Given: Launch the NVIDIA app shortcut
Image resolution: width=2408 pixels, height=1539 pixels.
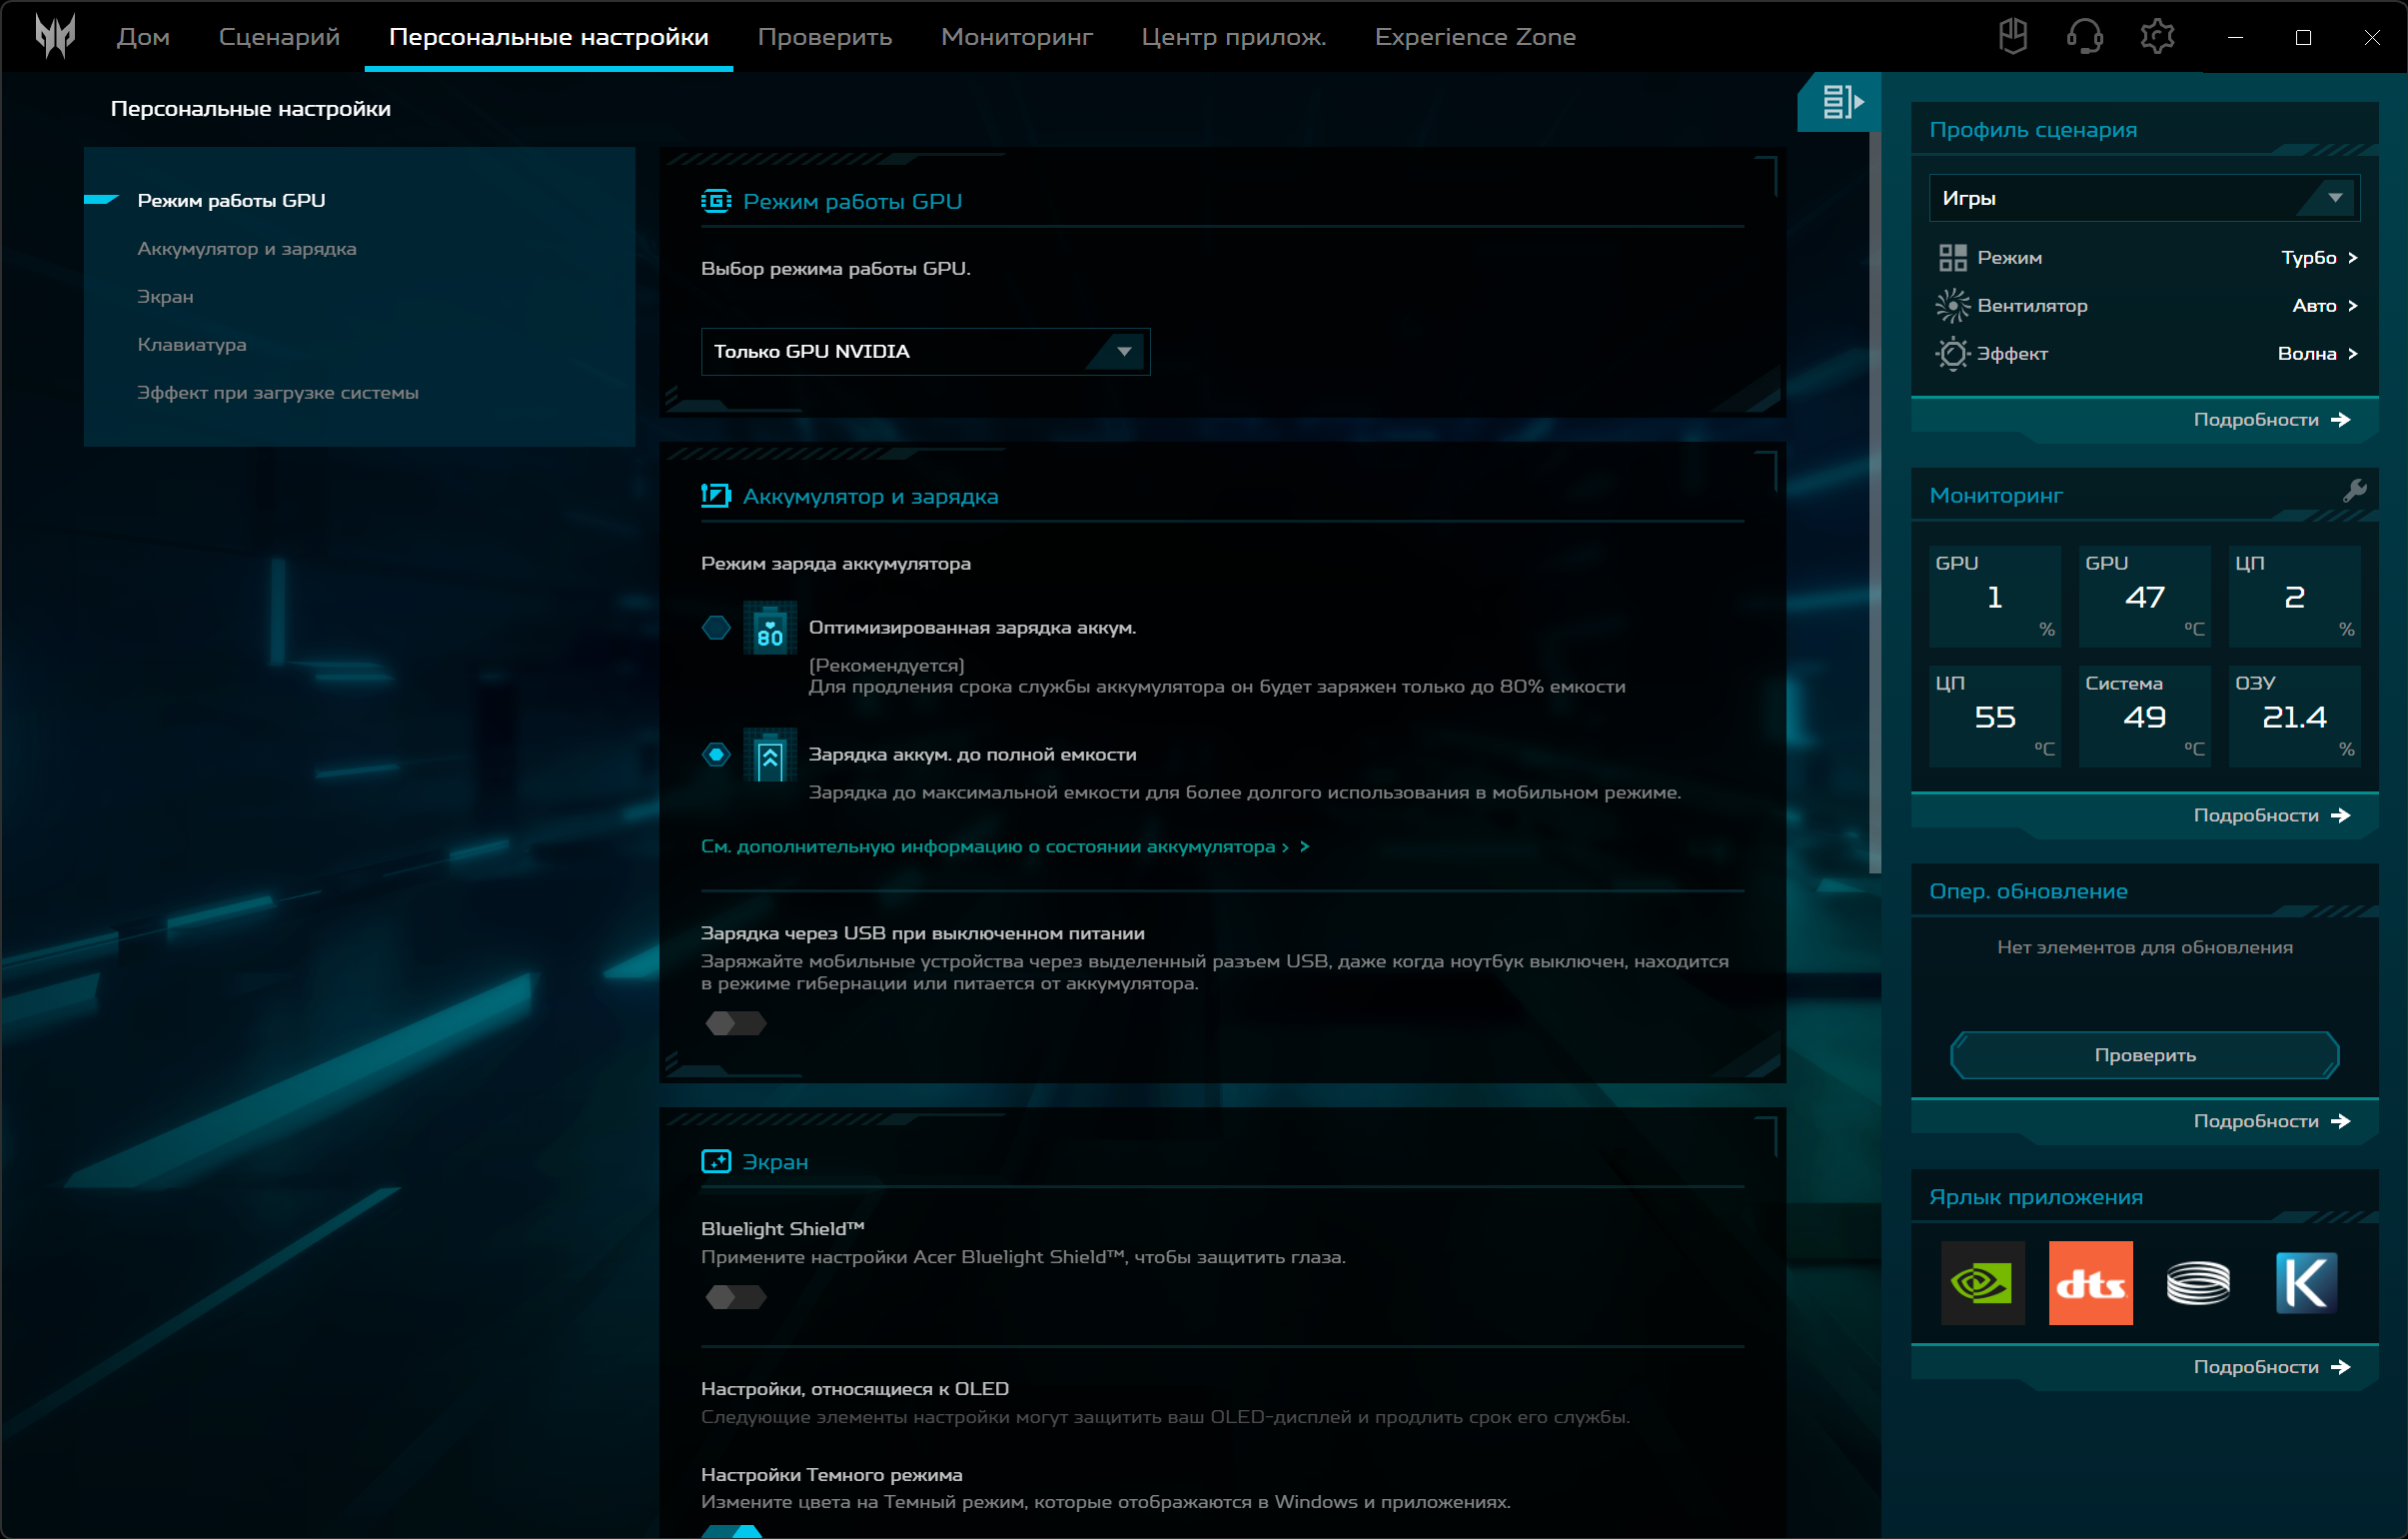Looking at the screenshot, I should [1982, 1283].
